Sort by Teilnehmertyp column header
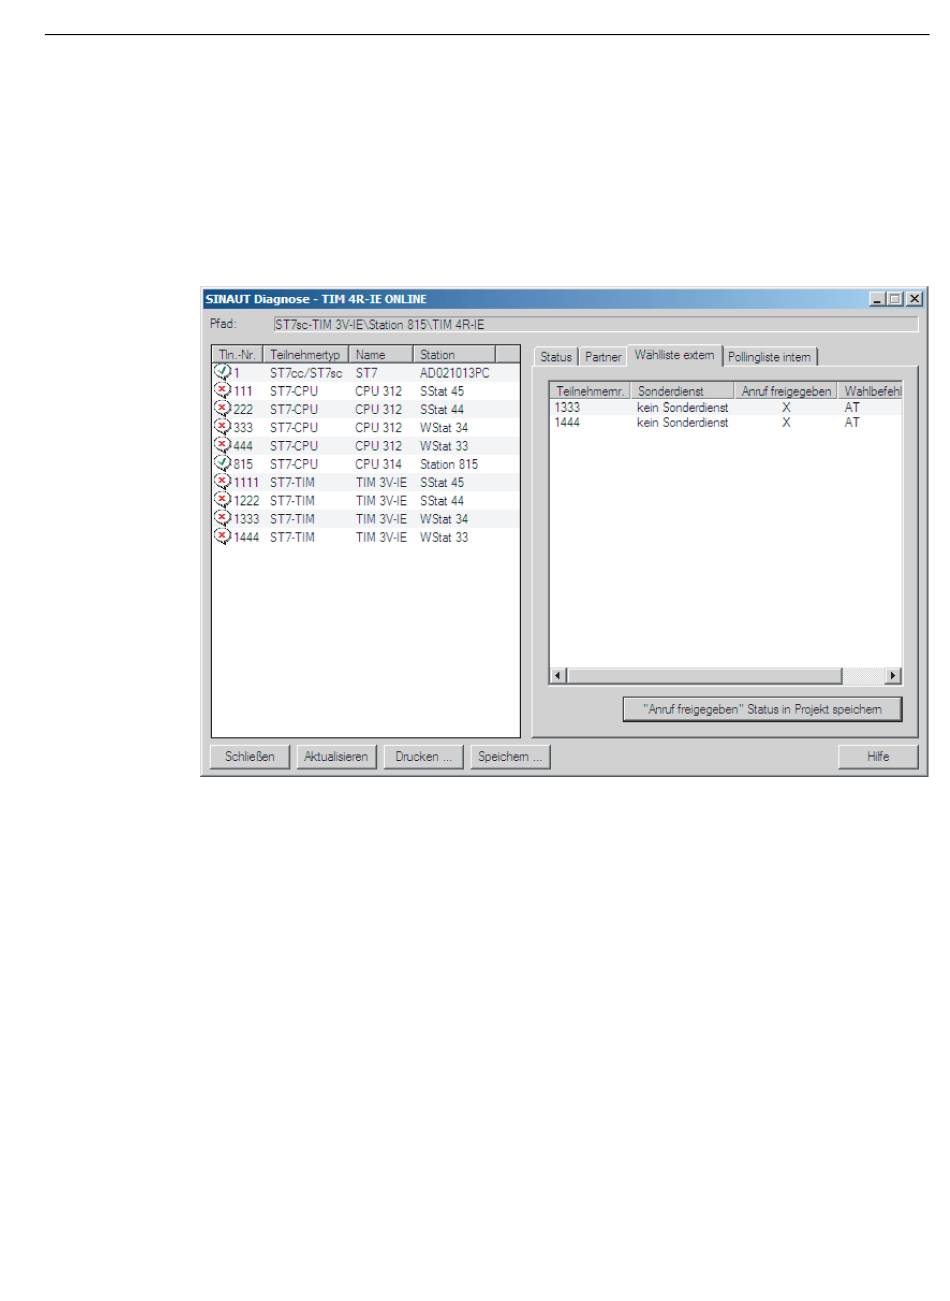 pyautogui.click(x=306, y=355)
